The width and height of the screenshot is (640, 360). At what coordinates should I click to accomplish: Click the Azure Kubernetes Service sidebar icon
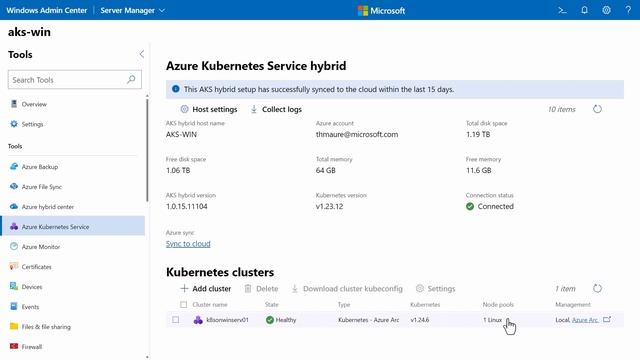(14, 226)
